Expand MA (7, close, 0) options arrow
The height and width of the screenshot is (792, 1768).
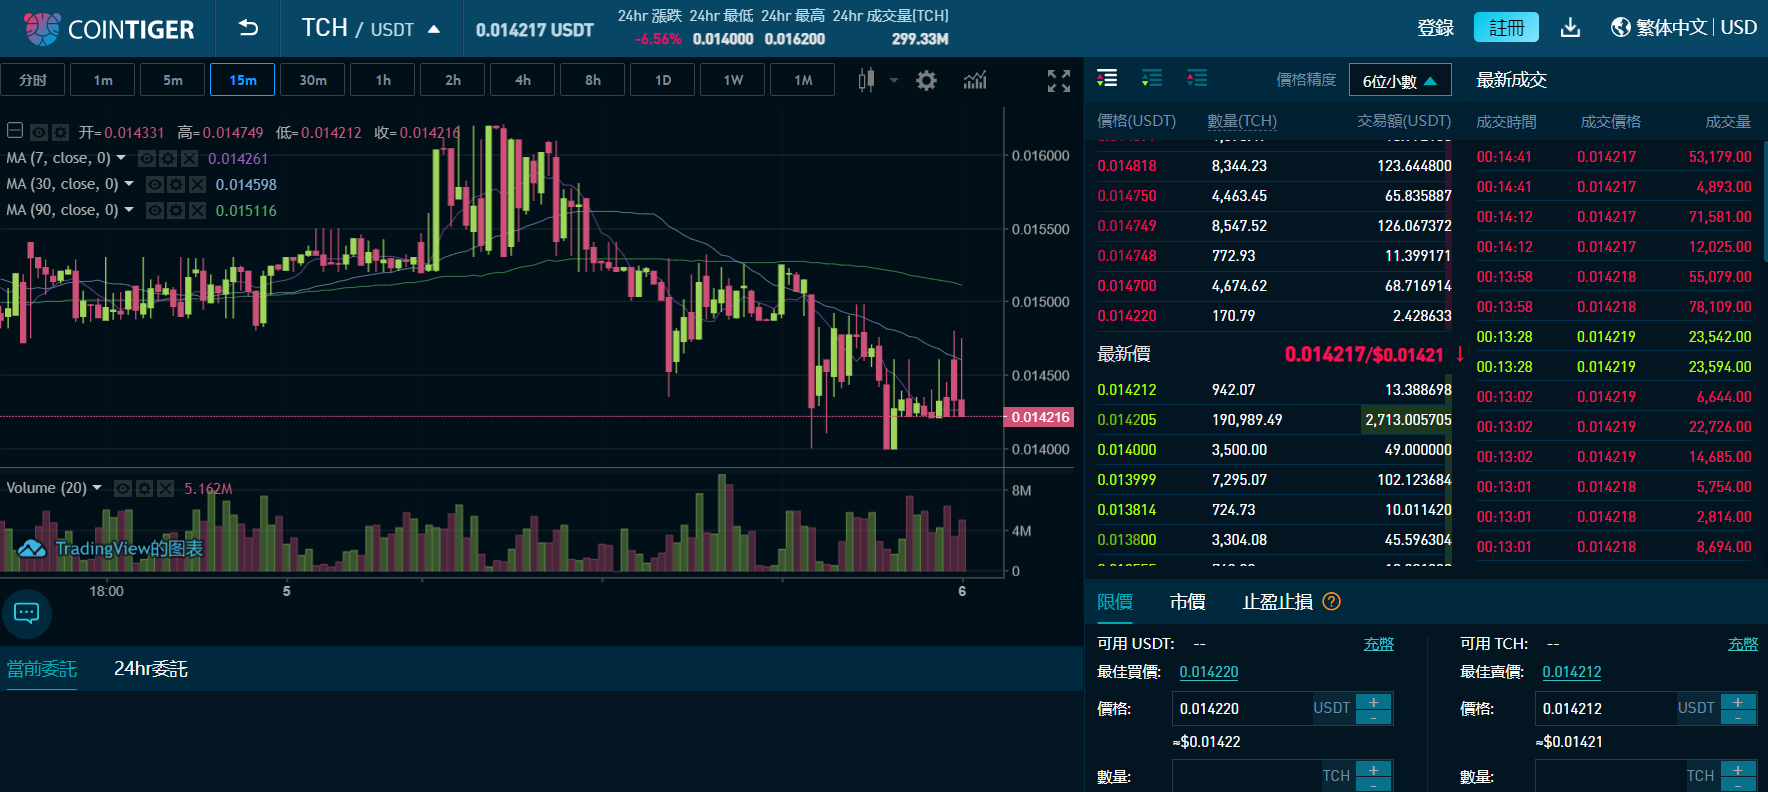(x=121, y=158)
